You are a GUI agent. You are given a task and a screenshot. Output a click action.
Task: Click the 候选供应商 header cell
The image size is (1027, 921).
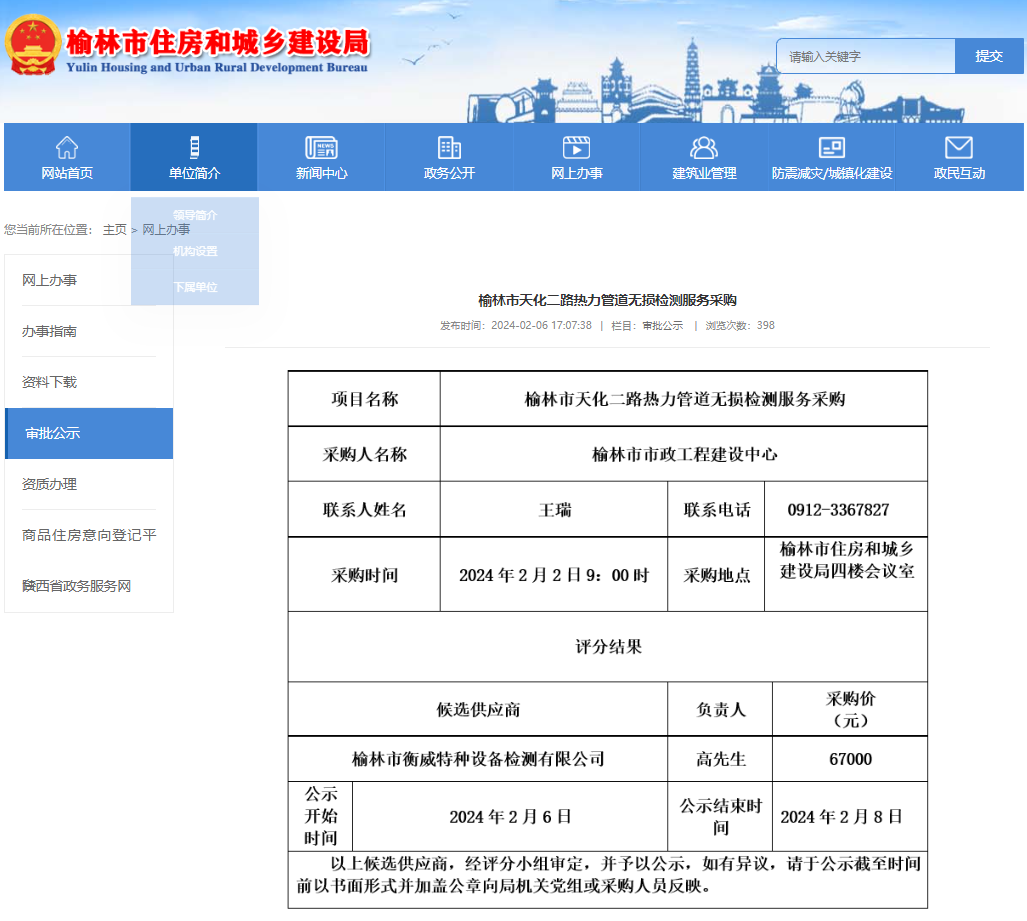coord(478,709)
